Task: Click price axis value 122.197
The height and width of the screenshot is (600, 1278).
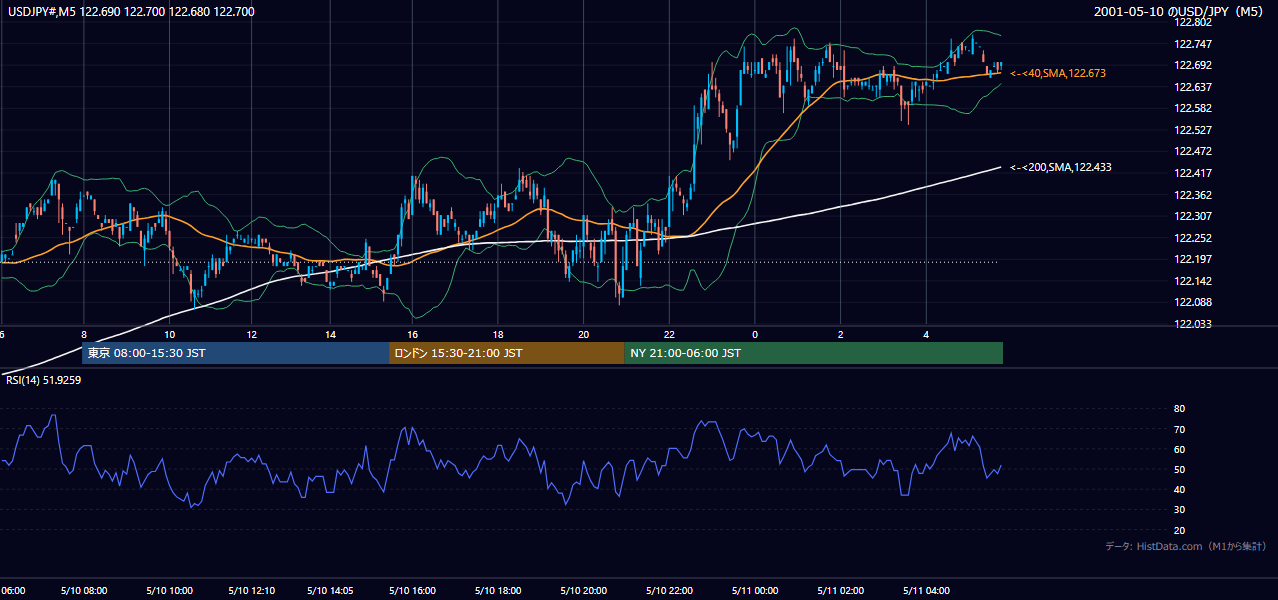Action: (x=1195, y=260)
